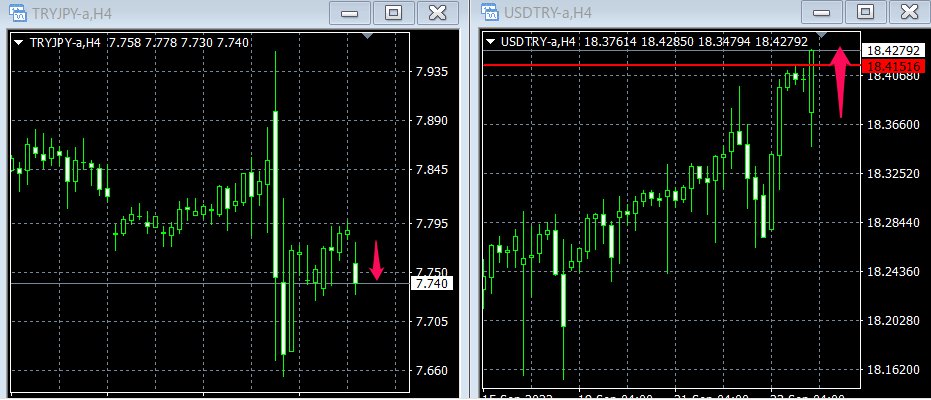Click the 7.705 price scale value
Viewport: 931px width, 400px height.
[x=432, y=322]
